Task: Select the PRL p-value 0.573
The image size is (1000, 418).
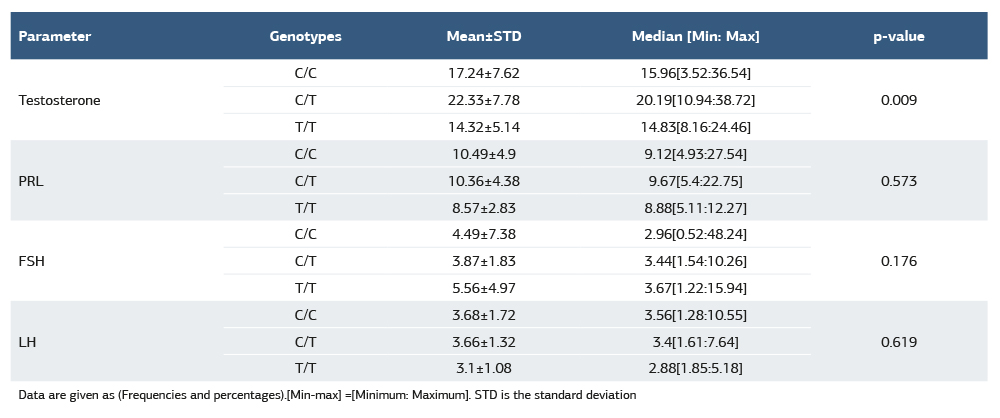Action: click(898, 181)
